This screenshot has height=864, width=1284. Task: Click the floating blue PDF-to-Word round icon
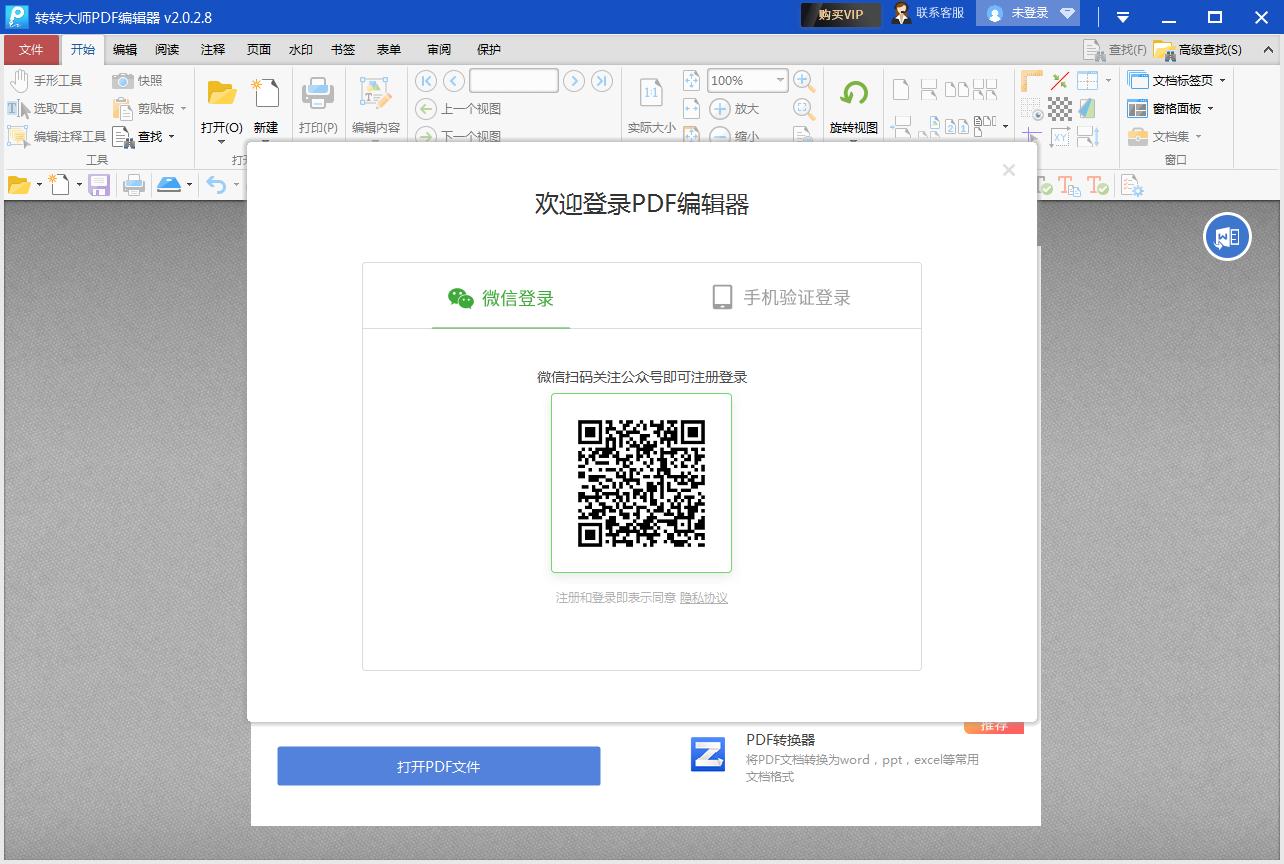click(x=1227, y=237)
